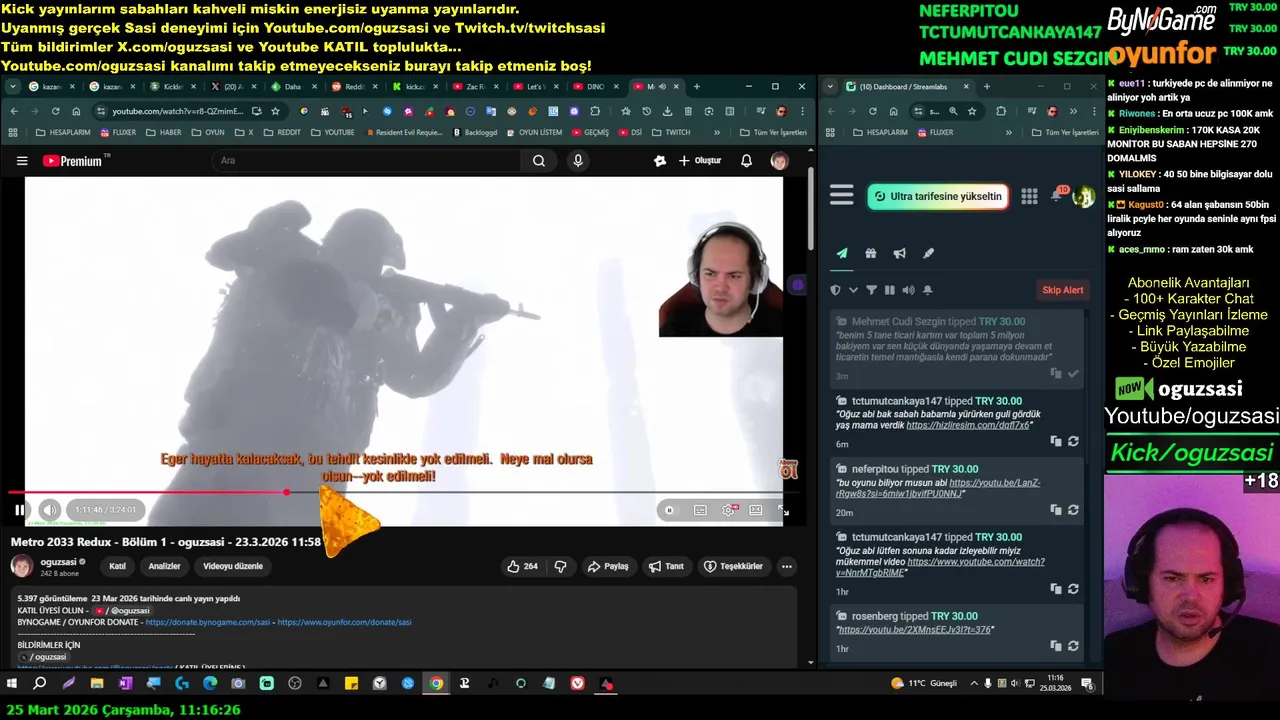The width and height of the screenshot is (1280, 720).
Task: Switch to the kick.com browser tab
Action: coord(411,87)
